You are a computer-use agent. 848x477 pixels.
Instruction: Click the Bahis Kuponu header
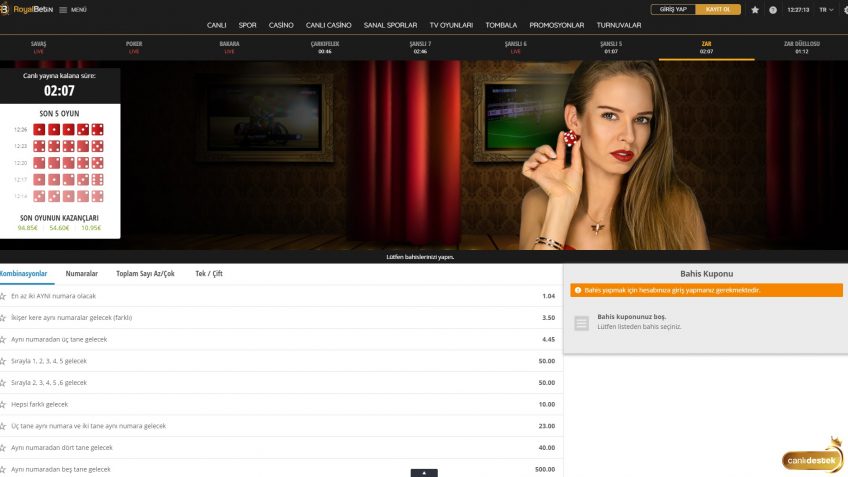pyautogui.click(x=706, y=274)
